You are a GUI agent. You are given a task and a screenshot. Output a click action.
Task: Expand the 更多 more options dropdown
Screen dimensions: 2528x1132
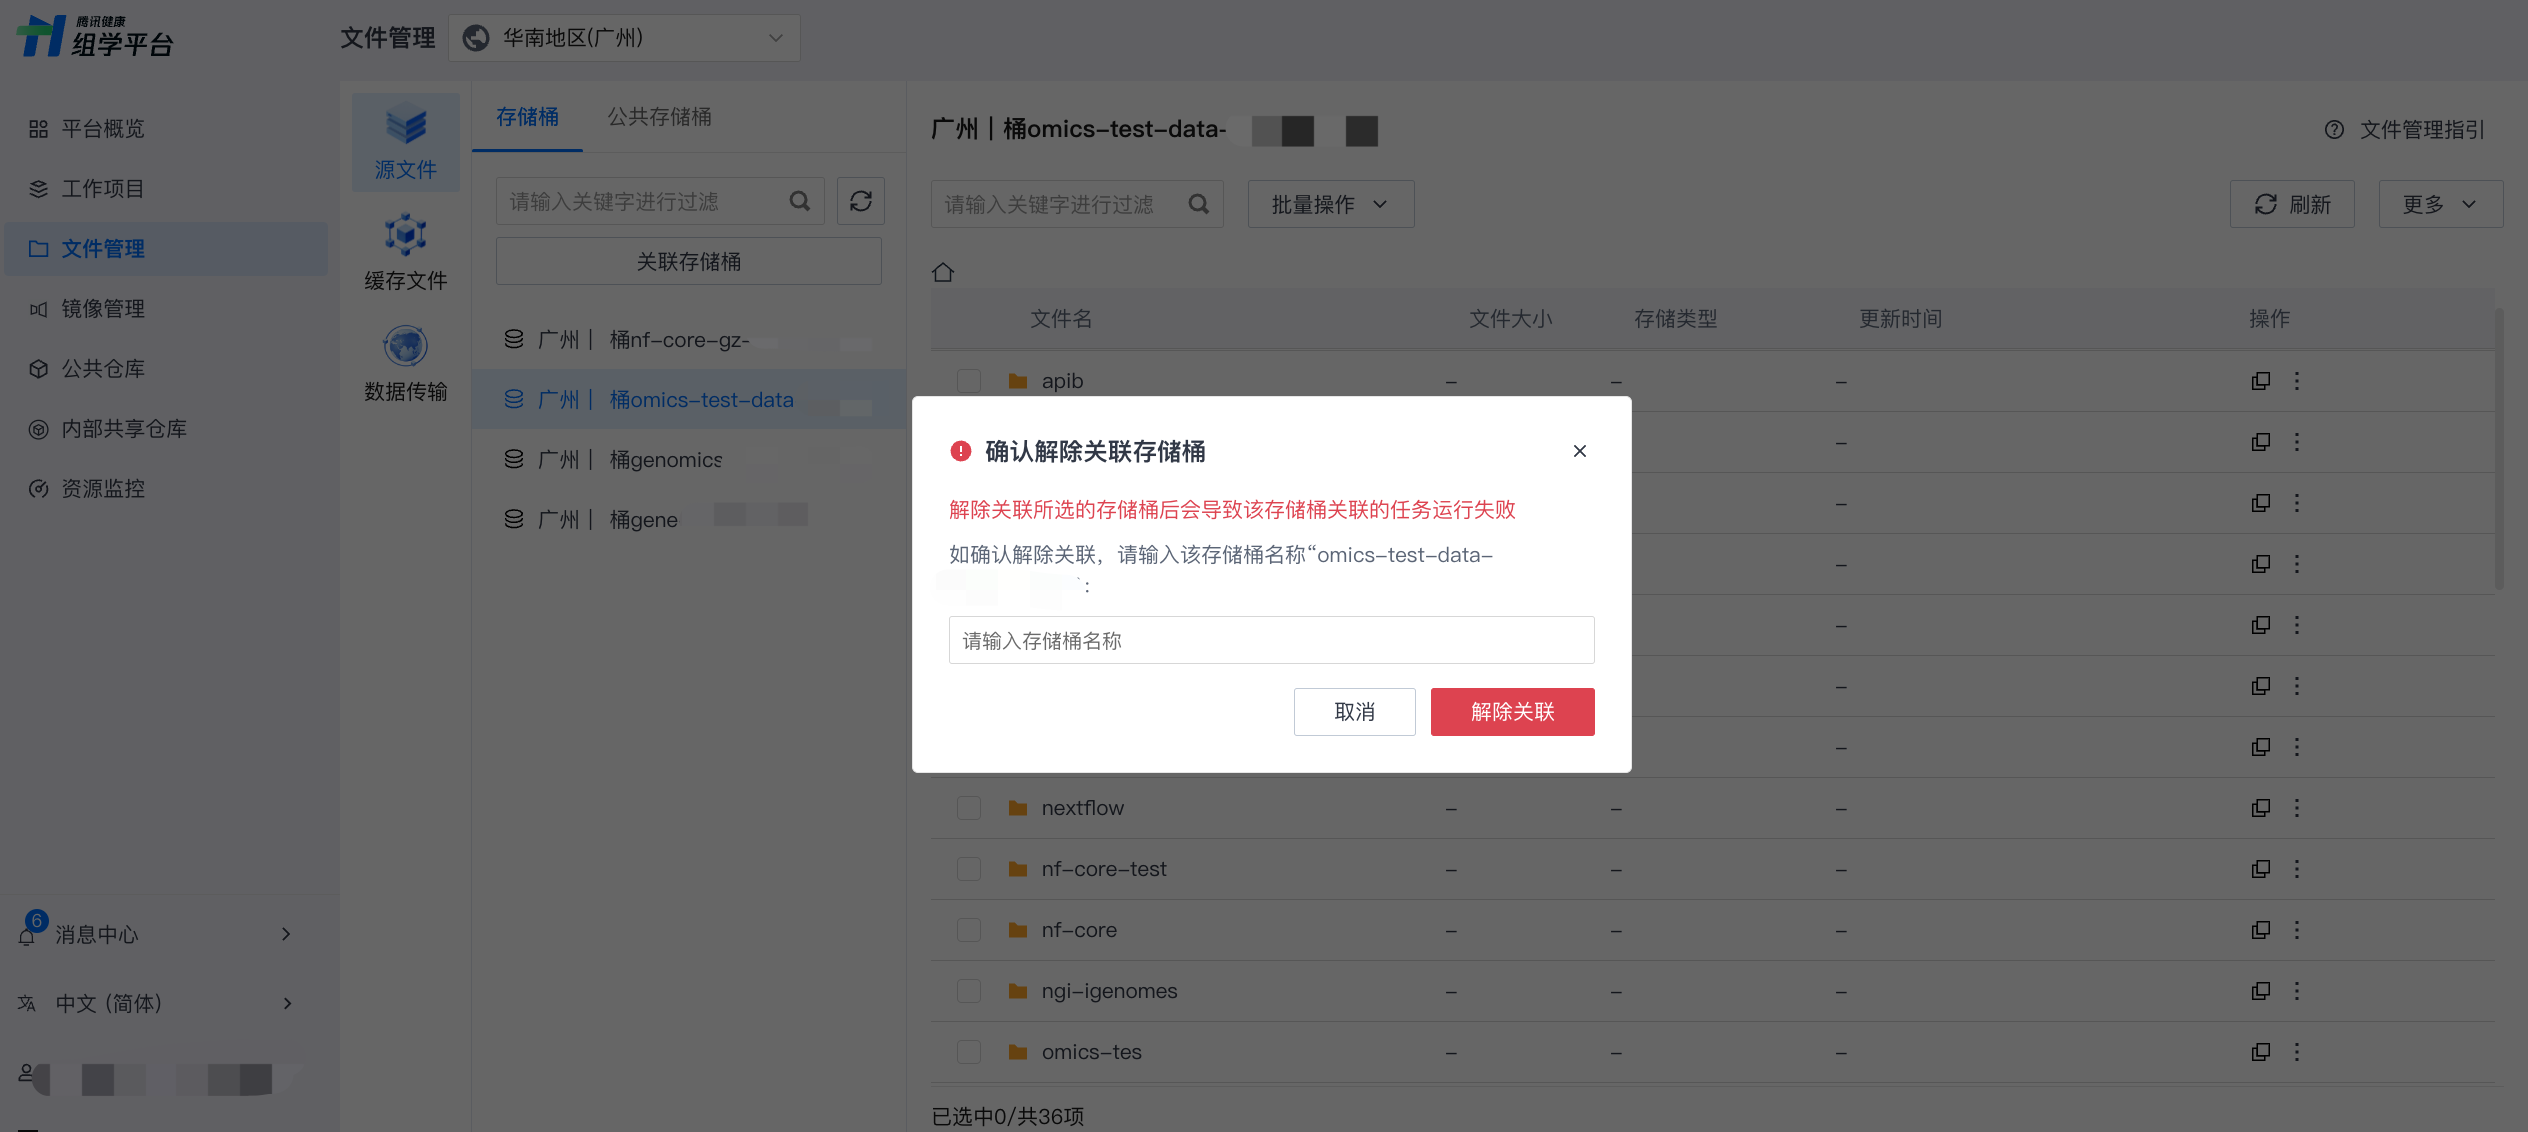tap(2440, 204)
